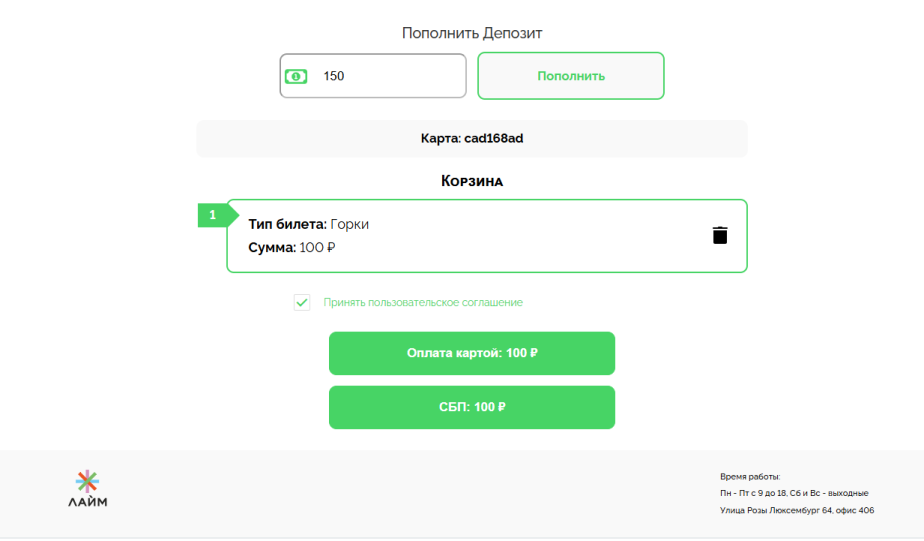The height and width of the screenshot is (541, 924).
Task: Click the Карта: cad168ad card bar
Action: [x=472, y=138]
